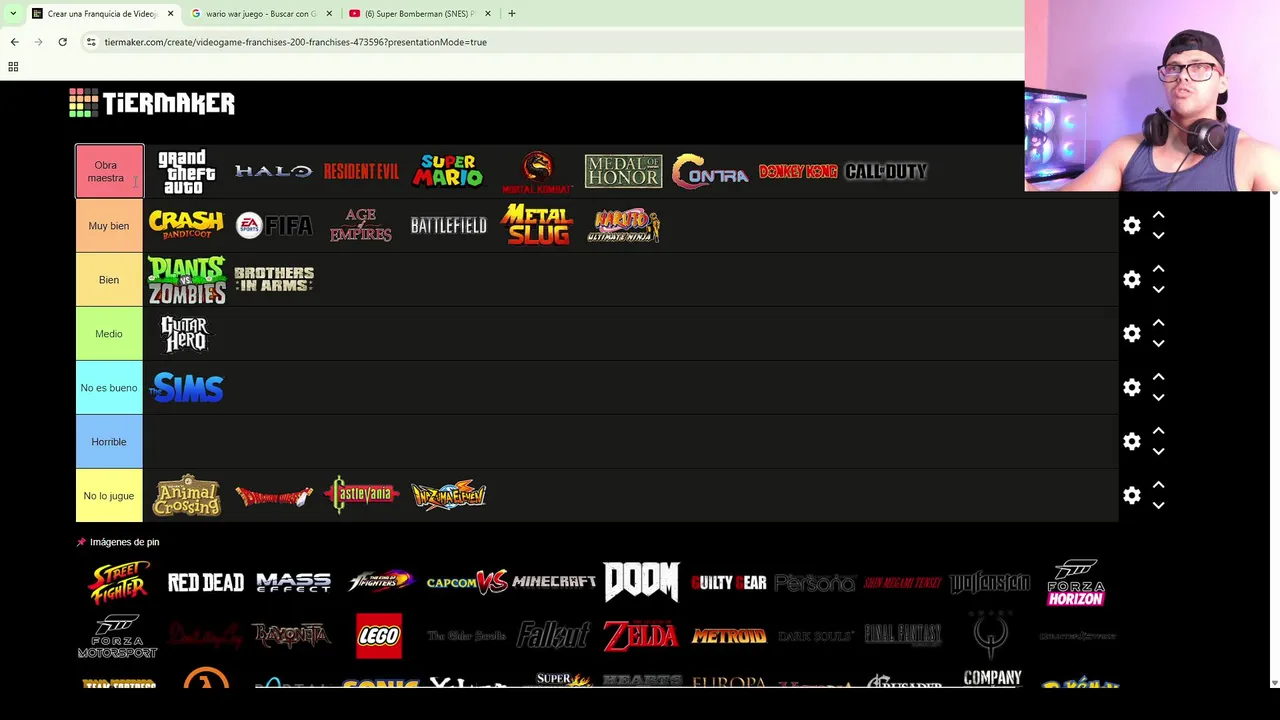Select the Crash Bandicoot logo

(x=186, y=225)
